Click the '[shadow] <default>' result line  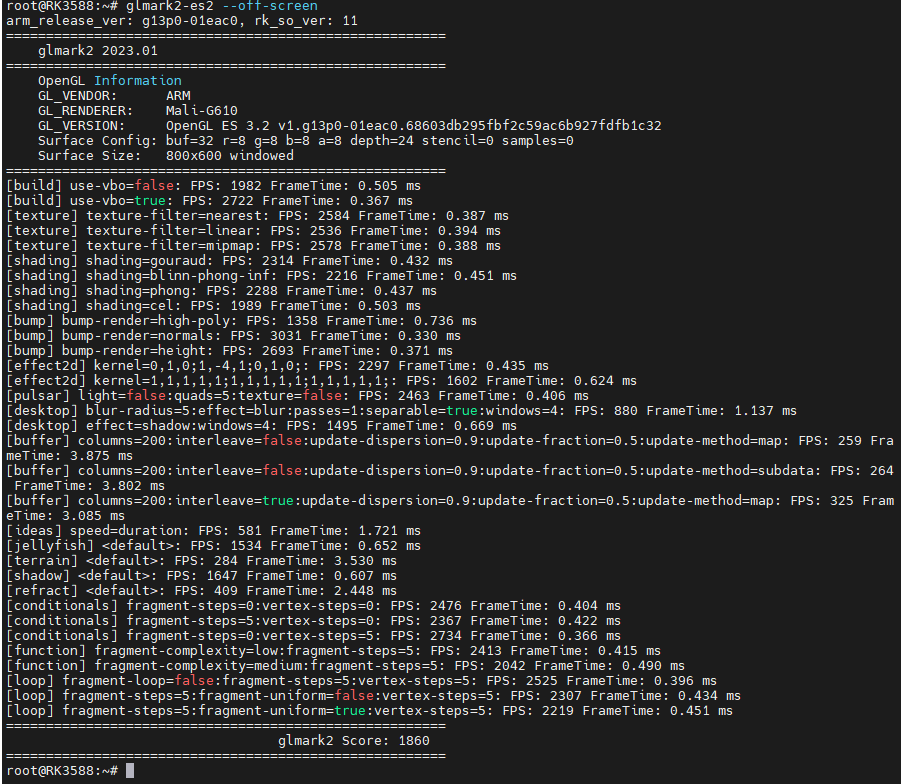[x=202, y=575]
